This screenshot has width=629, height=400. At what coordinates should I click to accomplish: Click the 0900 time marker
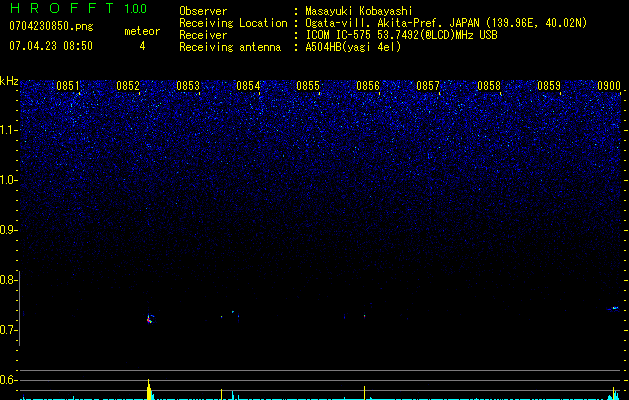pyautogui.click(x=609, y=86)
